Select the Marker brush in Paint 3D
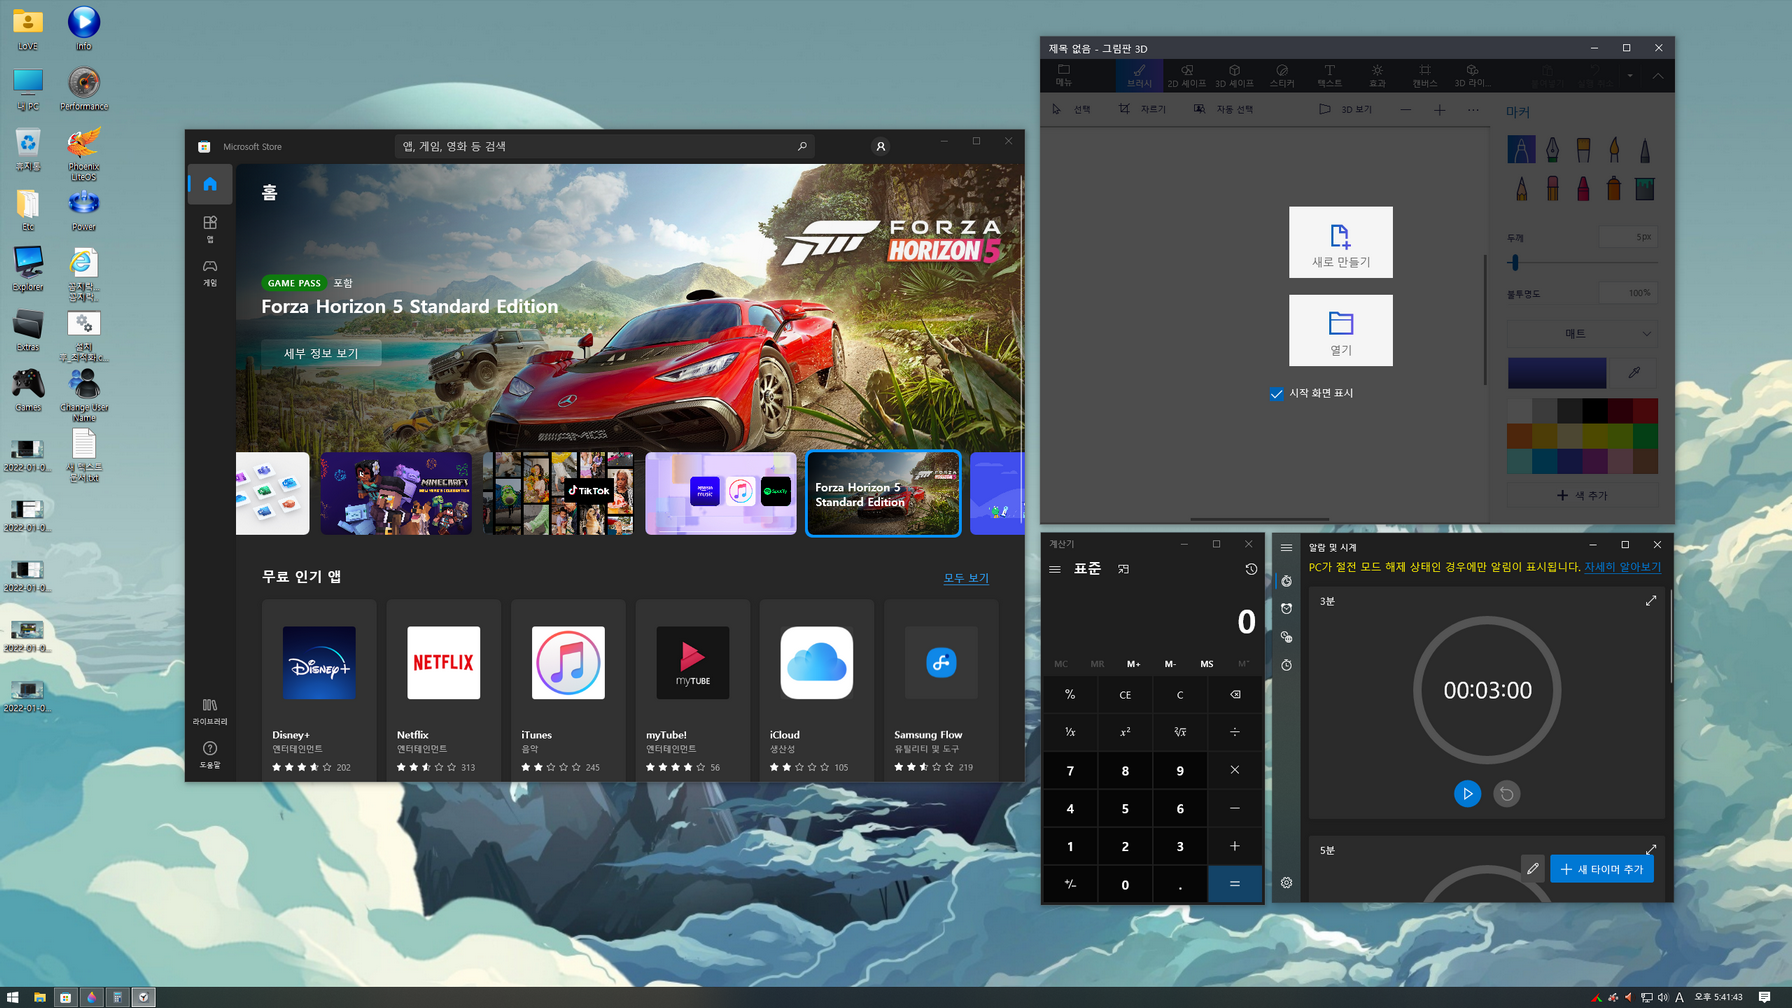The image size is (1792, 1008). [x=1521, y=150]
